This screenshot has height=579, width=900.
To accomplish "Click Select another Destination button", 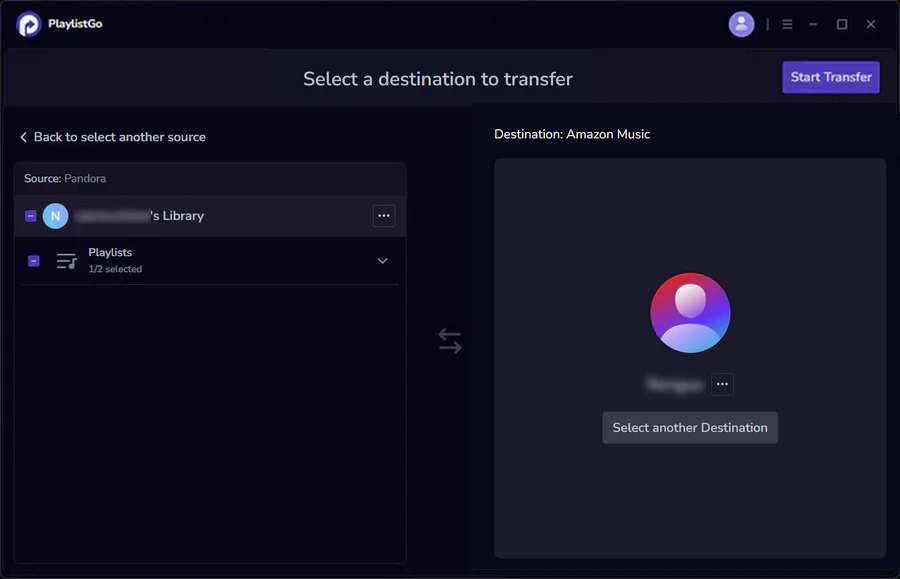I will point(690,428).
